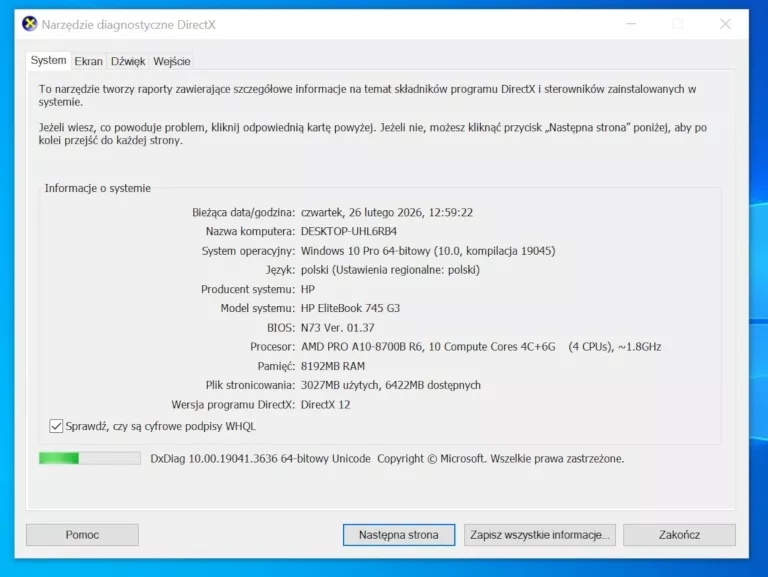Viewport: 768px width, 577px height.
Task: Click the Pomoc button
Action: point(82,535)
